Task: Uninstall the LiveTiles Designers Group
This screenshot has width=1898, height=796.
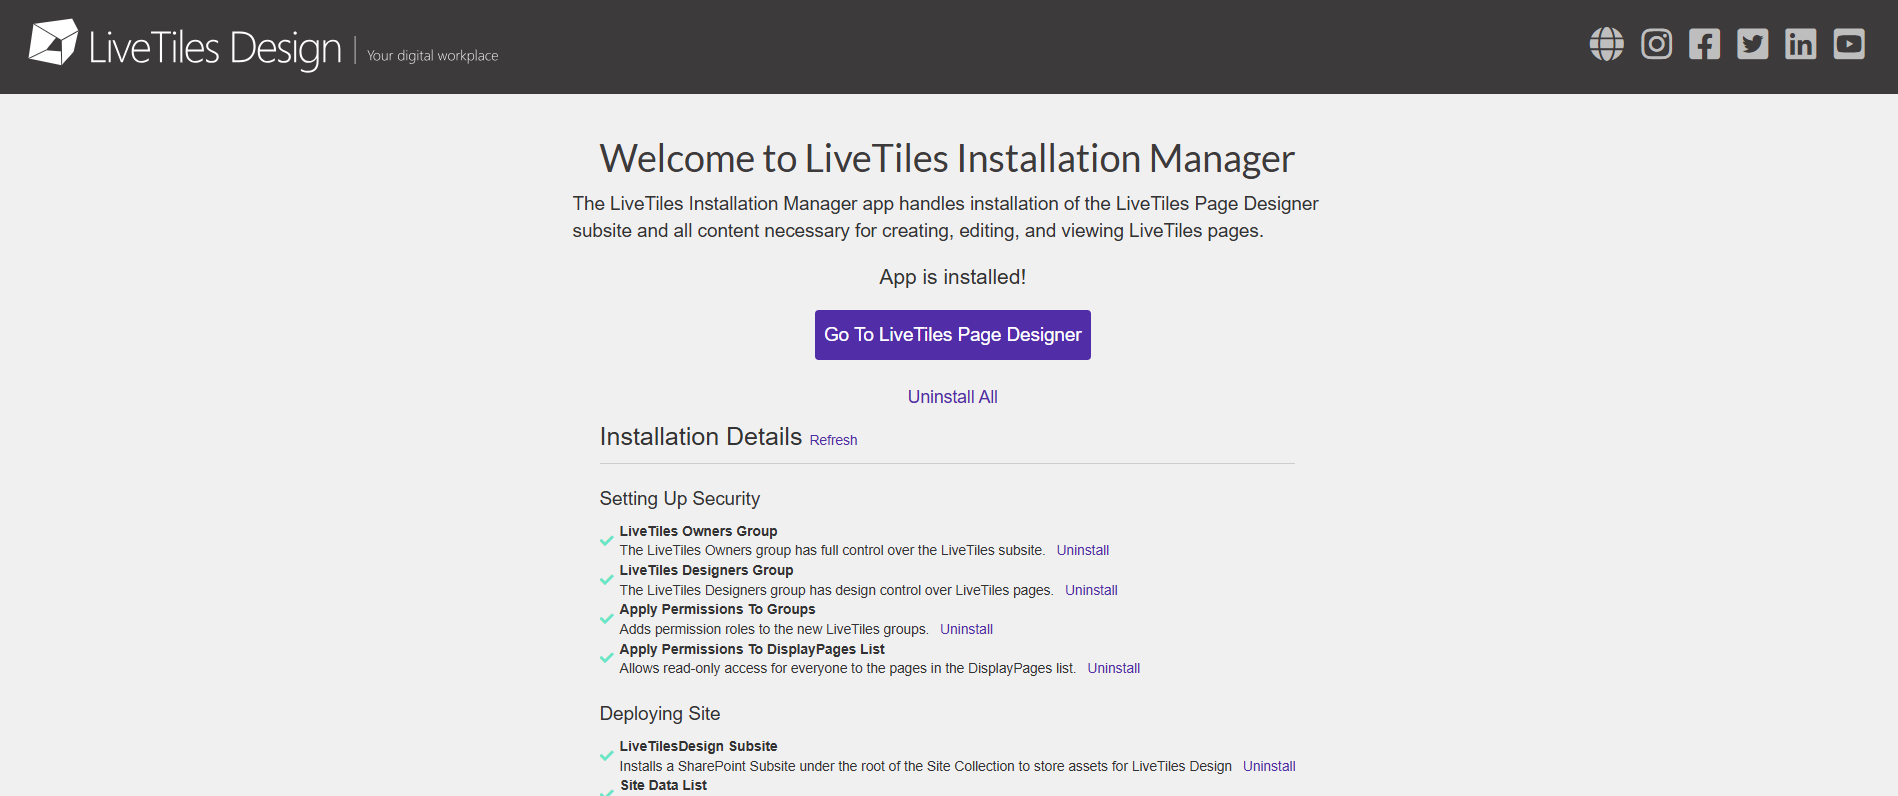Action: point(1091,590)
